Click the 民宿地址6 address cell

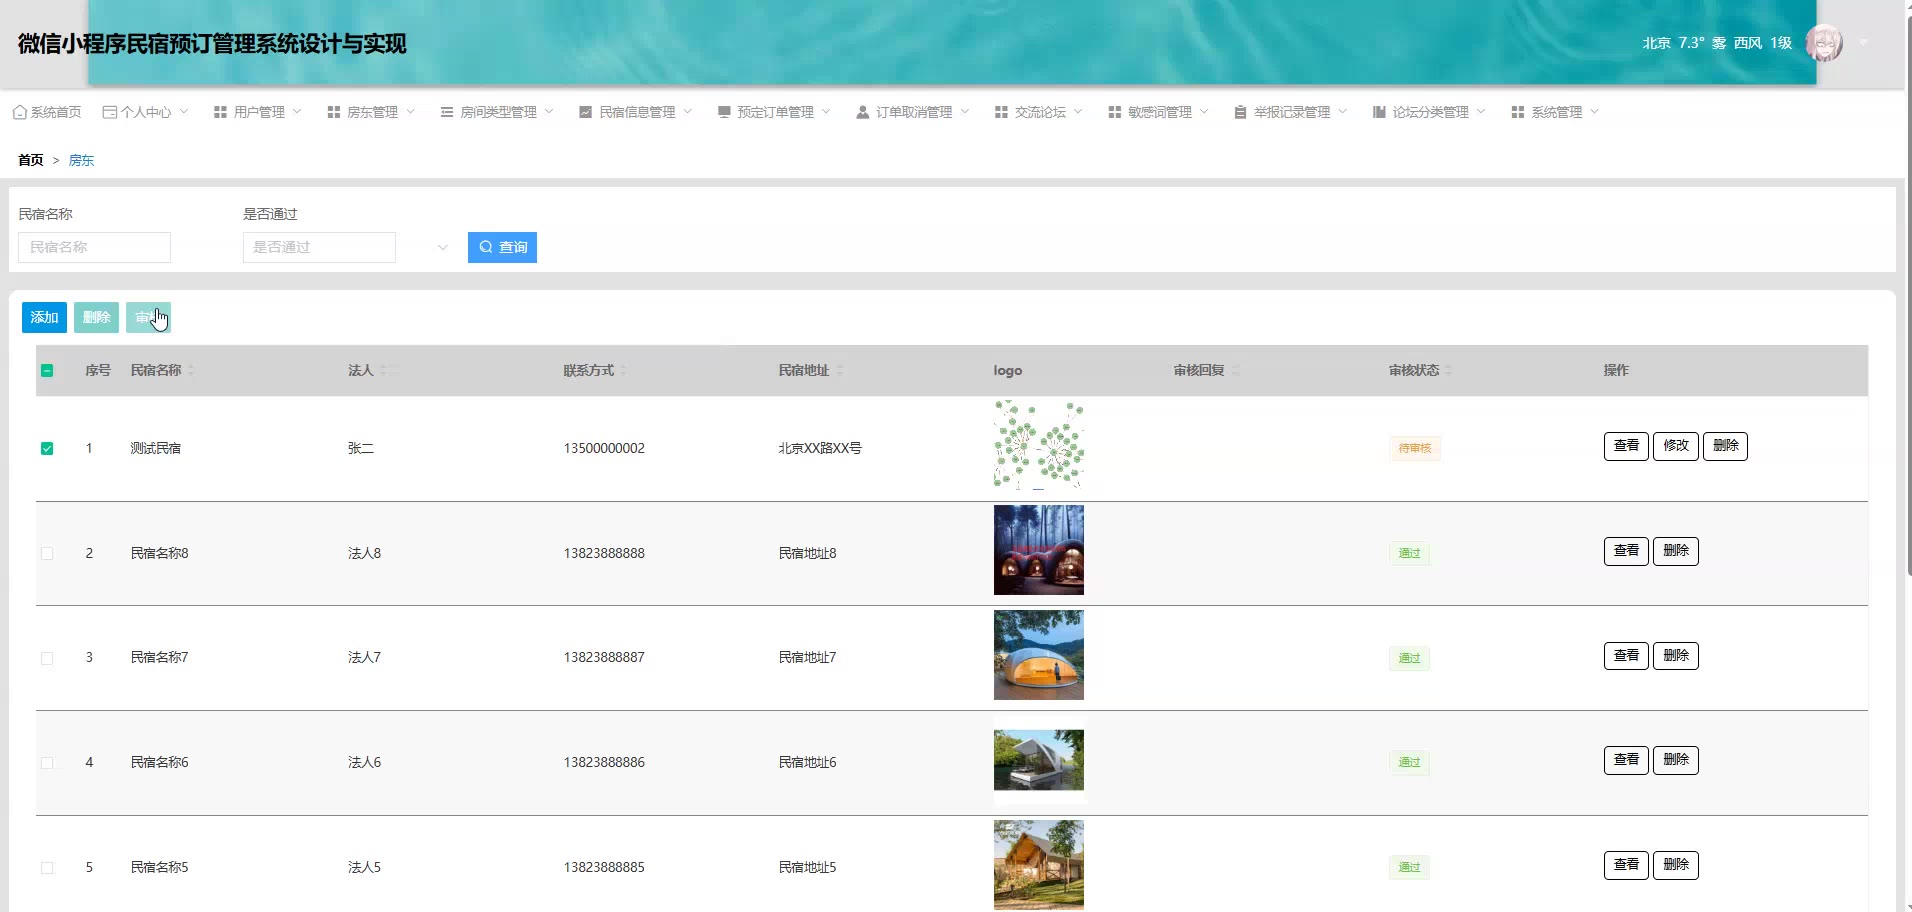point(808,762)
